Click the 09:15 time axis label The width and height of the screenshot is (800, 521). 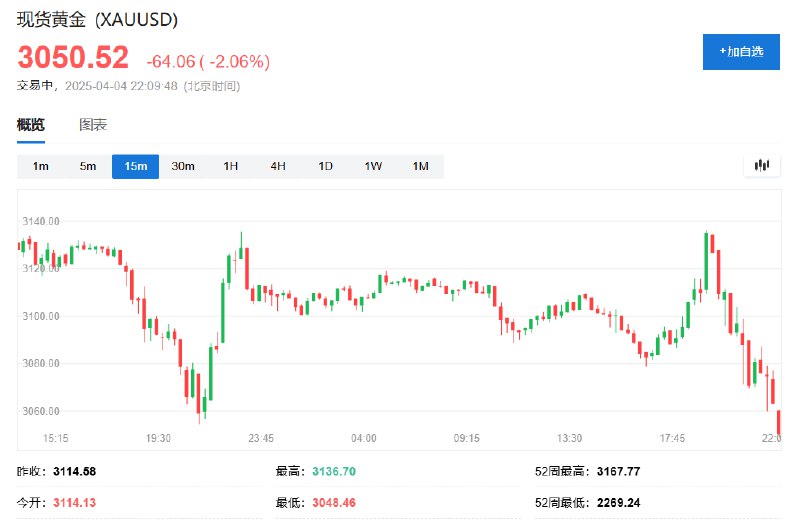467,438
